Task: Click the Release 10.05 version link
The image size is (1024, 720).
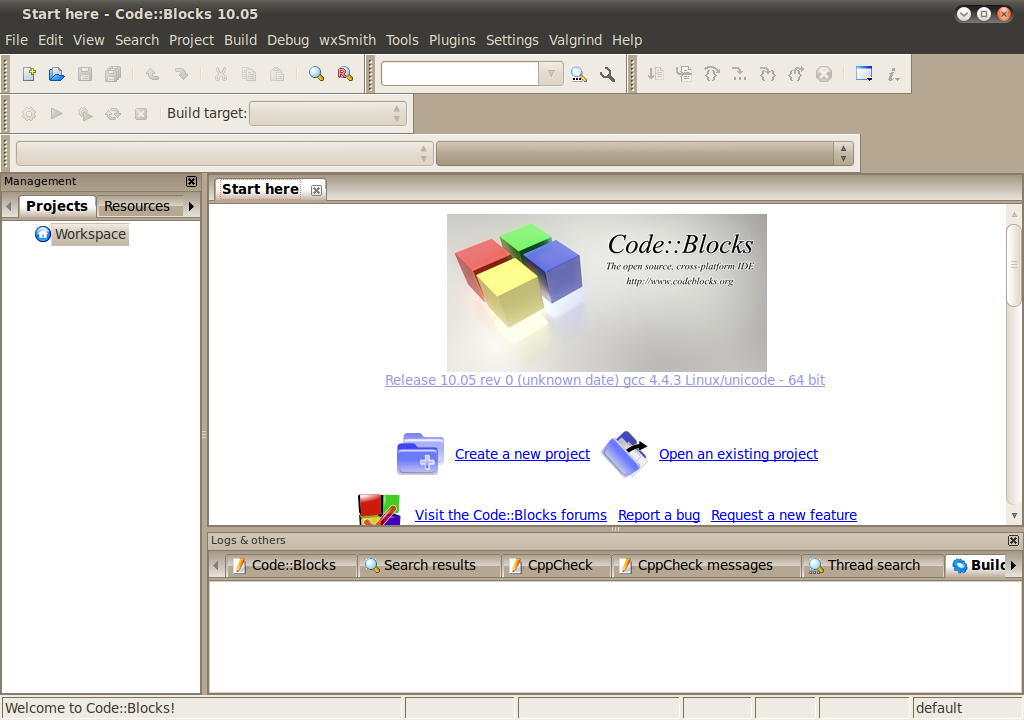Action: 605,380
